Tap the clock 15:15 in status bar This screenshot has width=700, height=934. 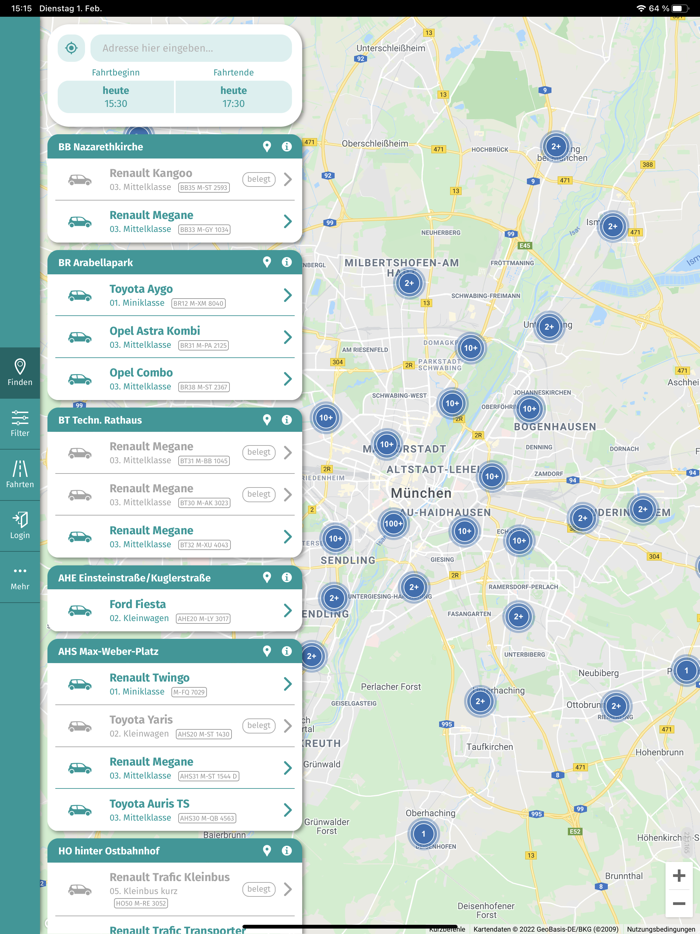click(21, 8)
